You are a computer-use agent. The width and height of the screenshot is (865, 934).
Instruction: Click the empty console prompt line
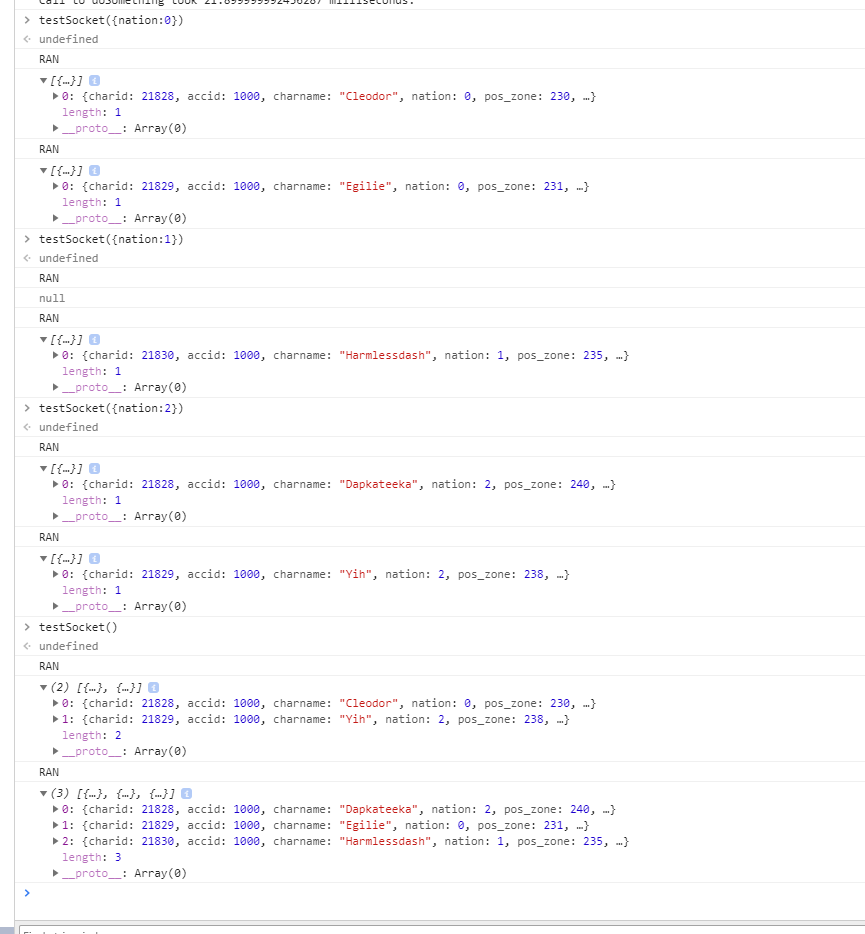tap(400, 893)
